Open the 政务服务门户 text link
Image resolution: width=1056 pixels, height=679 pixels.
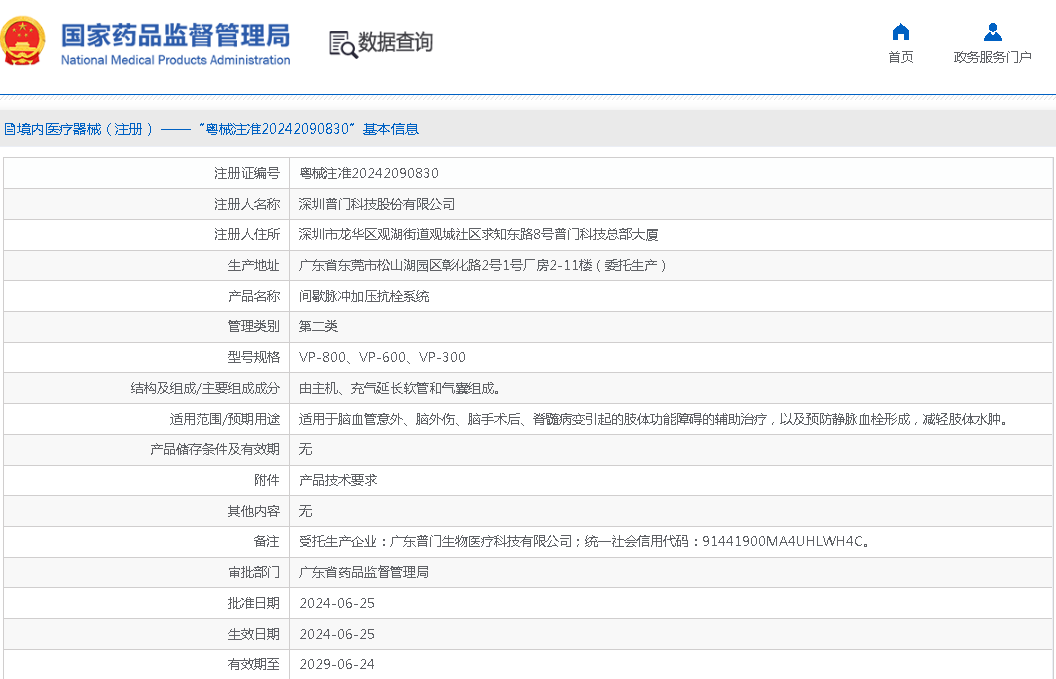click(992, 57)
